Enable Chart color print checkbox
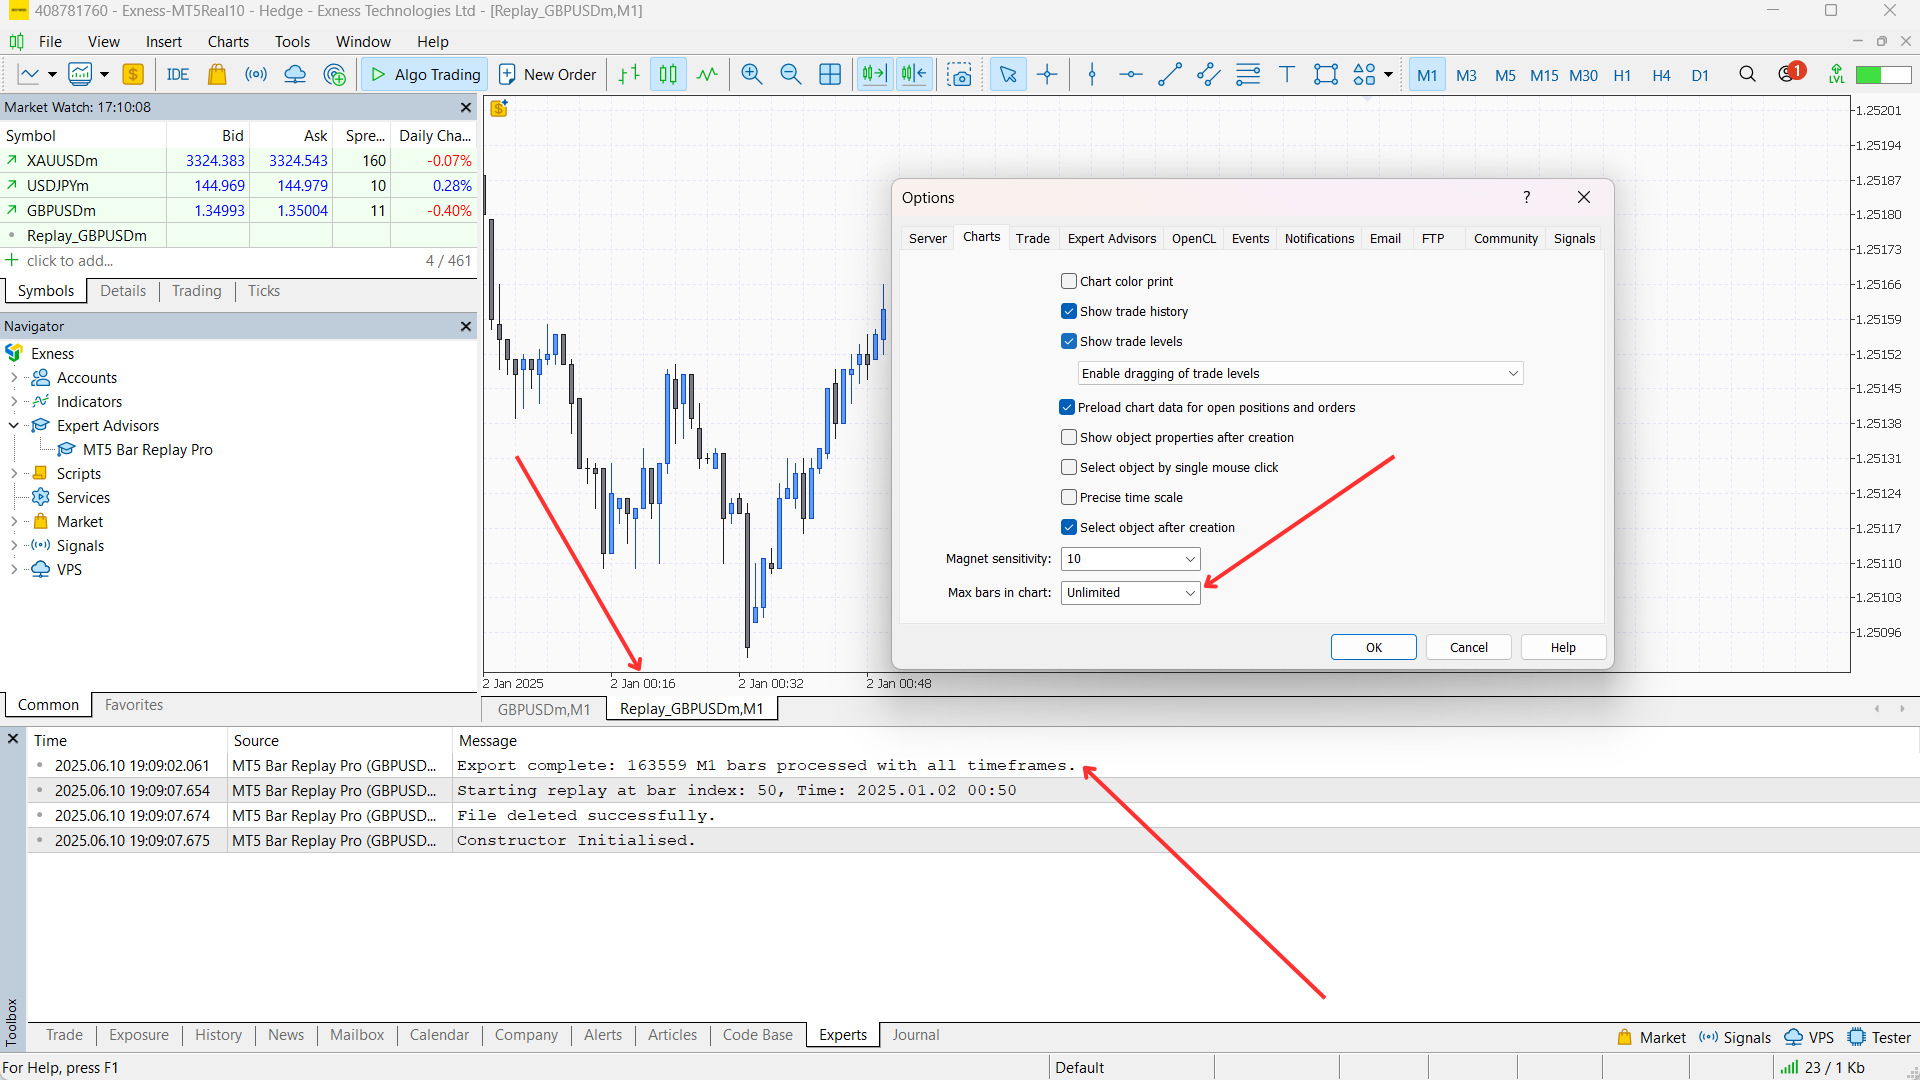Screen dimensions: 1920x1080 1069,282
